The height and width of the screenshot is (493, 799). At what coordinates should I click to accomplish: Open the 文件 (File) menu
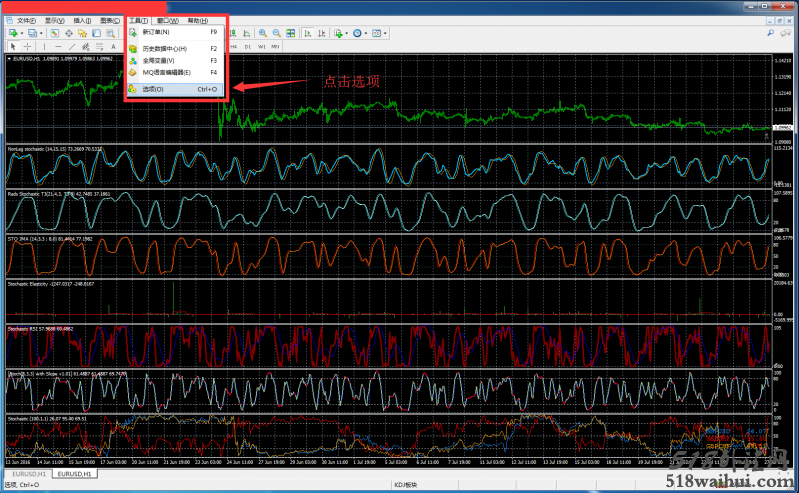pyautogui.click(x=26, y=20)
